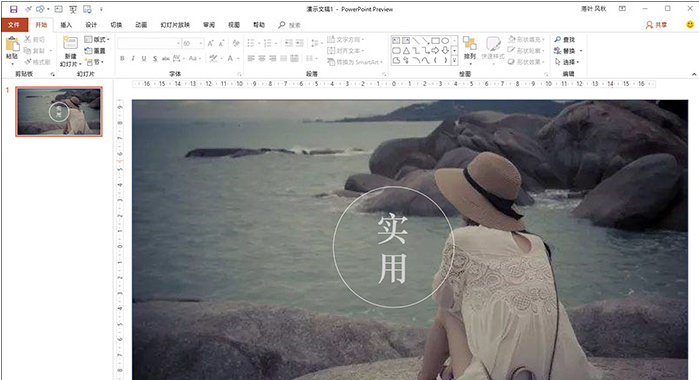Switch to the 动画 Animations tab

click(x=141, y=25)
